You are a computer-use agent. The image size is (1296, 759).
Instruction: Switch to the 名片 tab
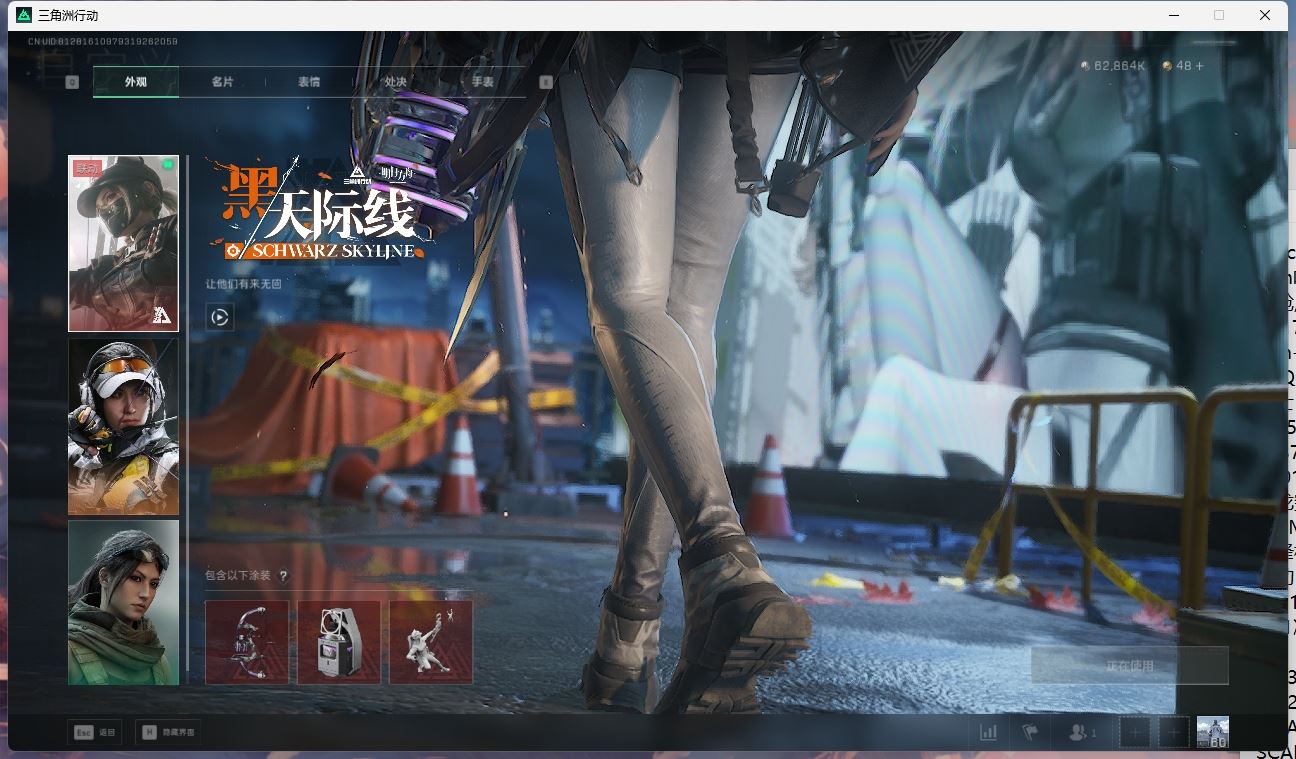pyautogui.click(x=222, y=82)
